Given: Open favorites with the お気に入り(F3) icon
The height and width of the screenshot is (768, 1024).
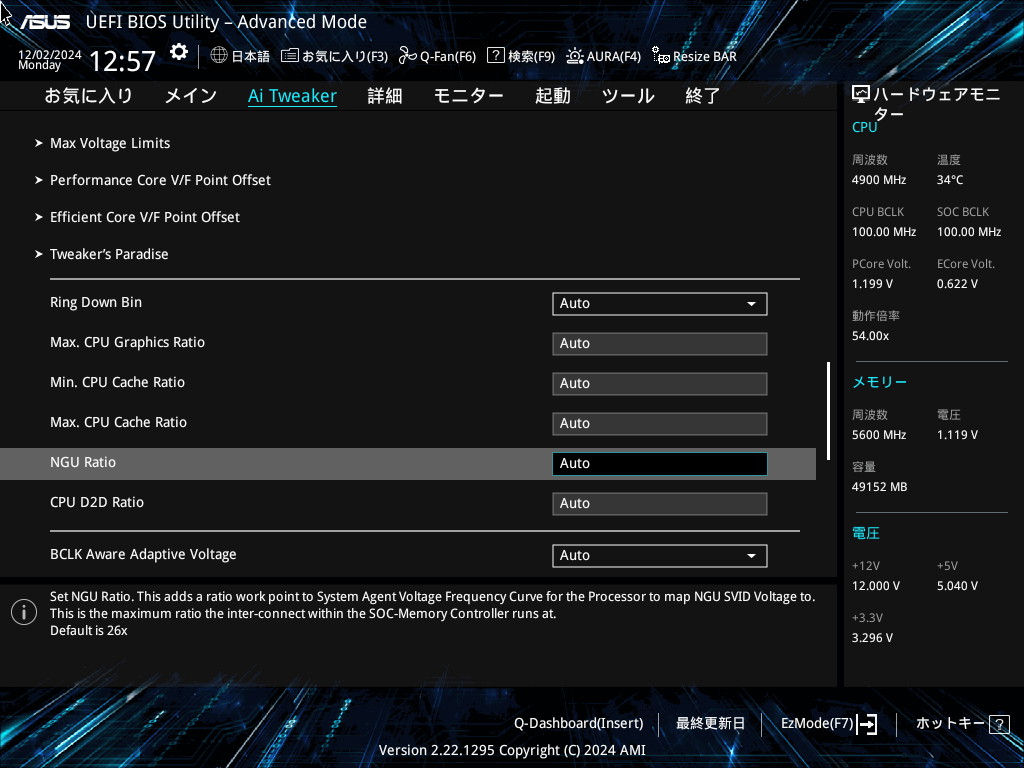Looking at the screenshot, I should coord(290,56).
